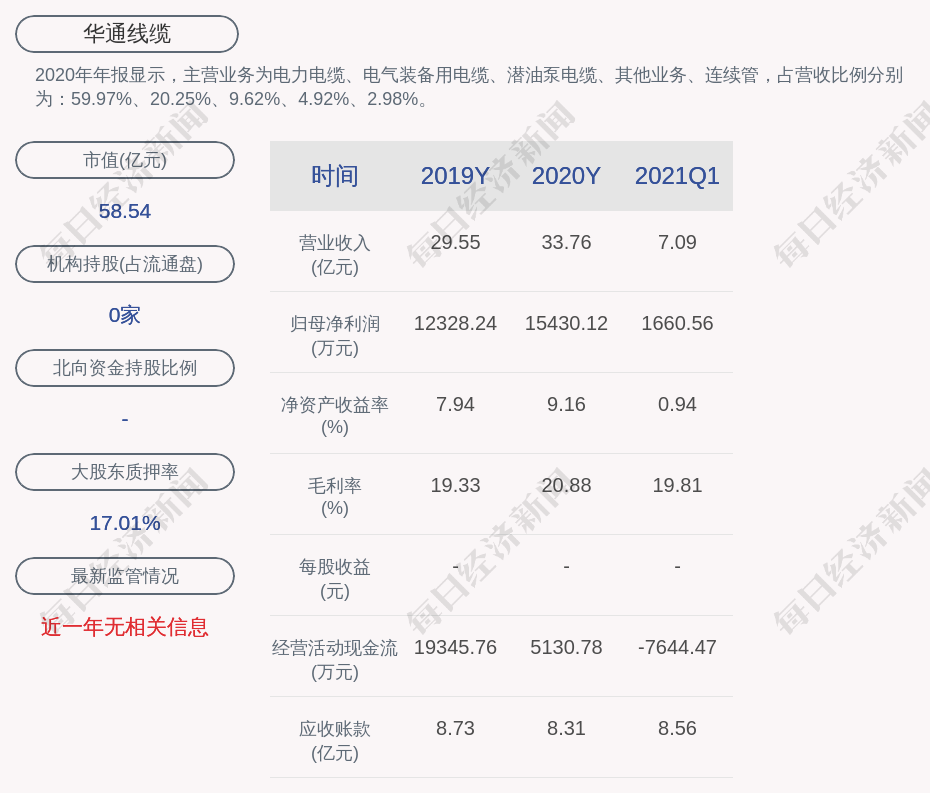Select the 北向资金持股比例 pill
Screen dimensions: 930x793
pos(125,368)
